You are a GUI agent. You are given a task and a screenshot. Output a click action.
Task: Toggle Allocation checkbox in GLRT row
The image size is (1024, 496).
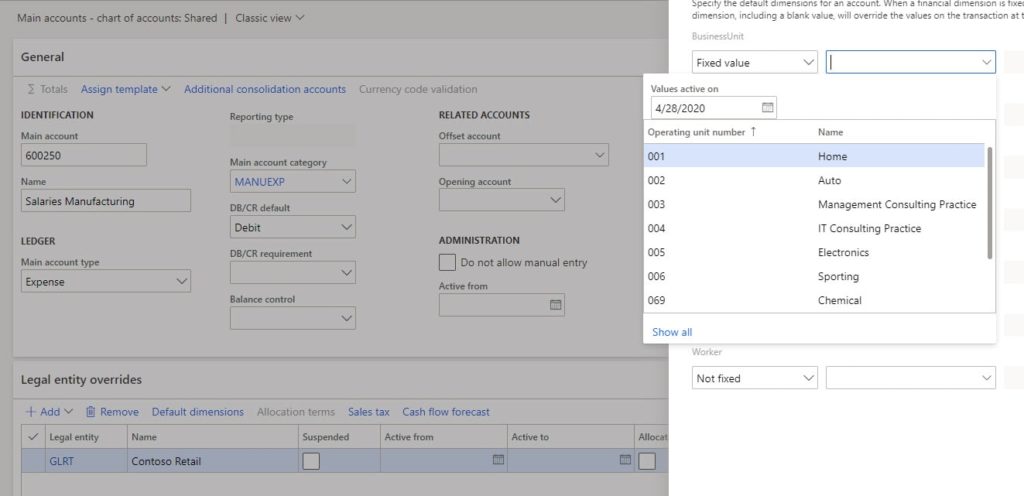[647, 461]
